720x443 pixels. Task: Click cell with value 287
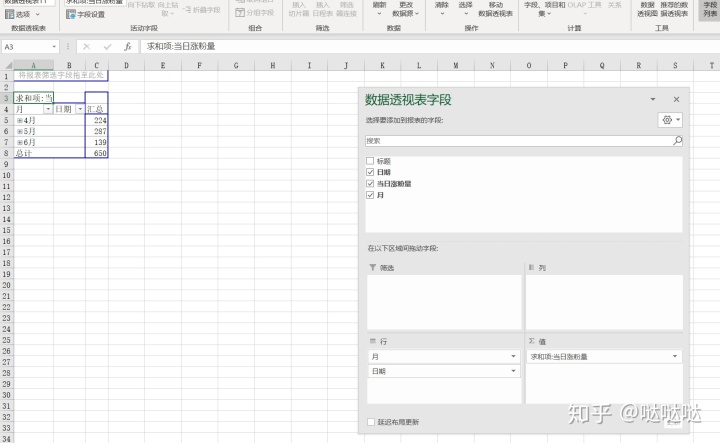coord(96,131)
